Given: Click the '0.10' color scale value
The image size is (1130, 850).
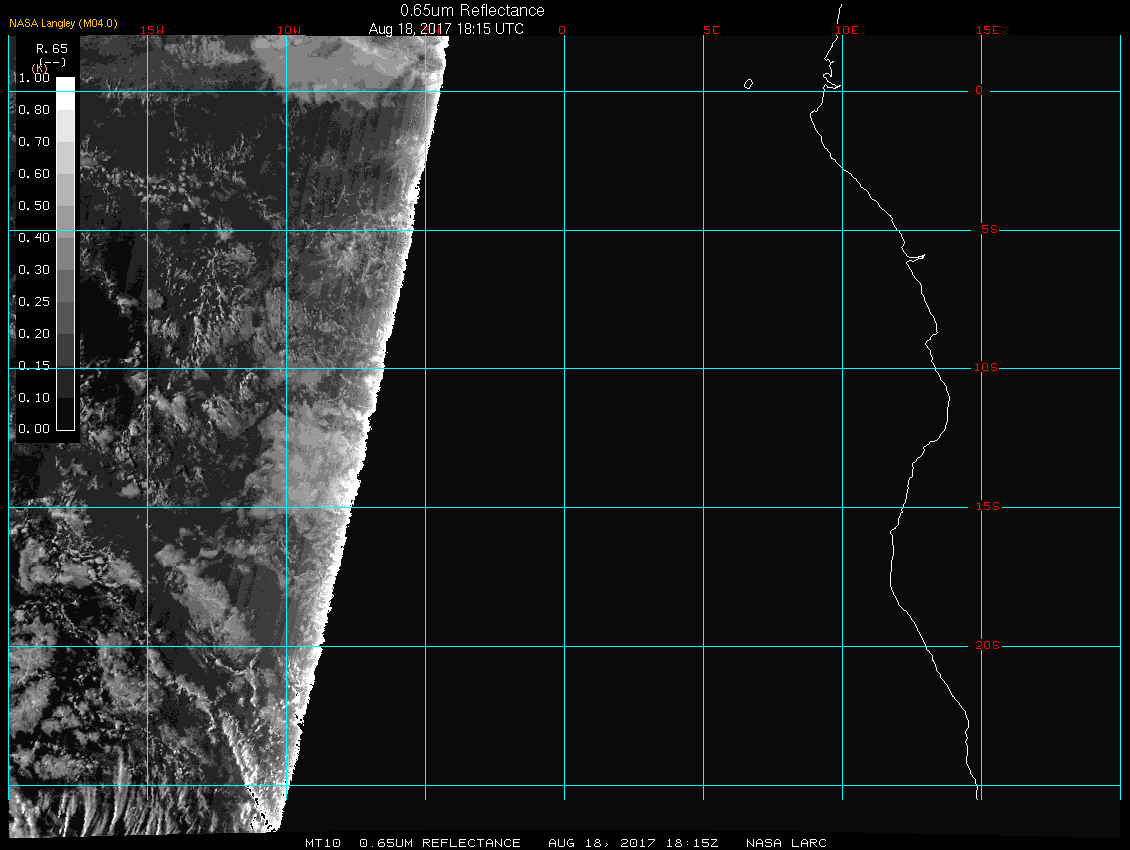Looking at the screenshot, I should [x=34, y=398].
